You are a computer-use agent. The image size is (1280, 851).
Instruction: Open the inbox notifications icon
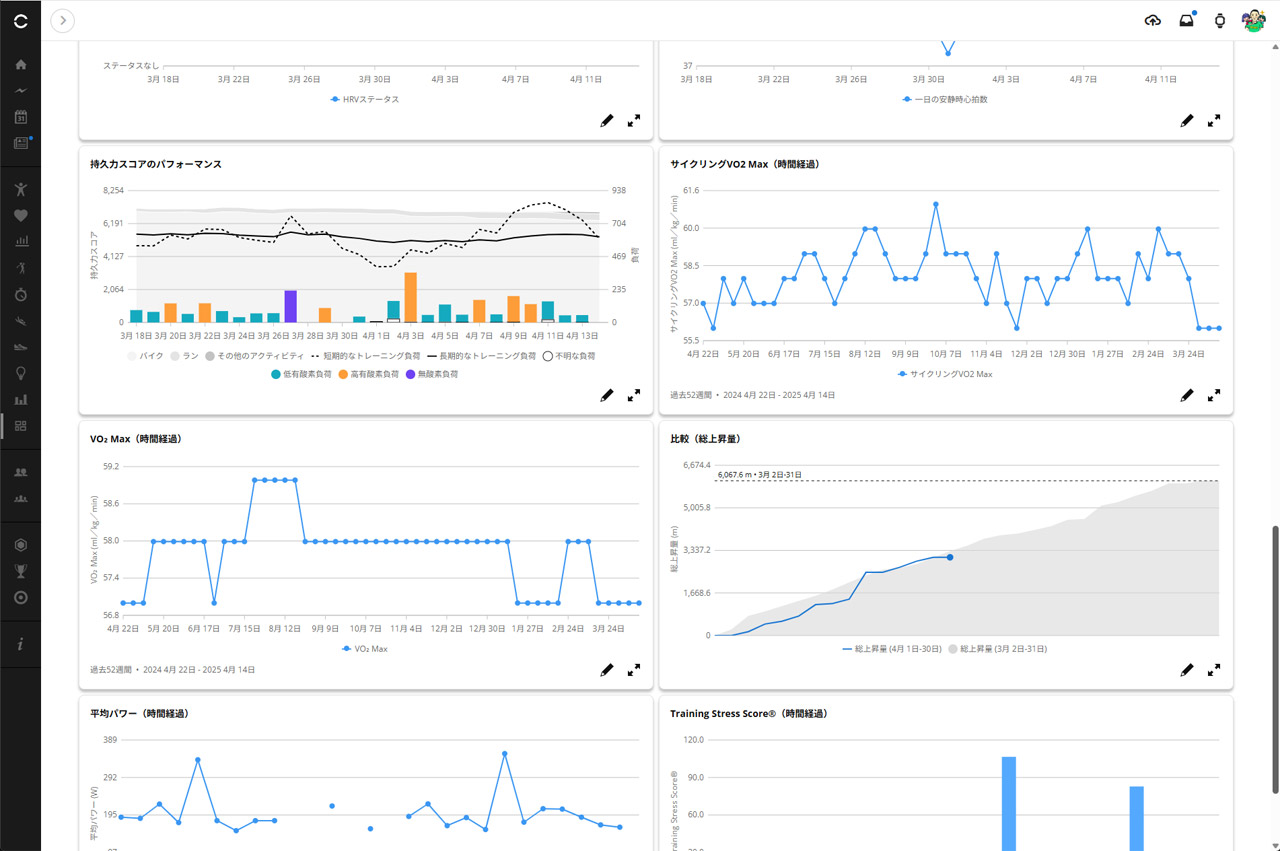(x=1187, y=20)
